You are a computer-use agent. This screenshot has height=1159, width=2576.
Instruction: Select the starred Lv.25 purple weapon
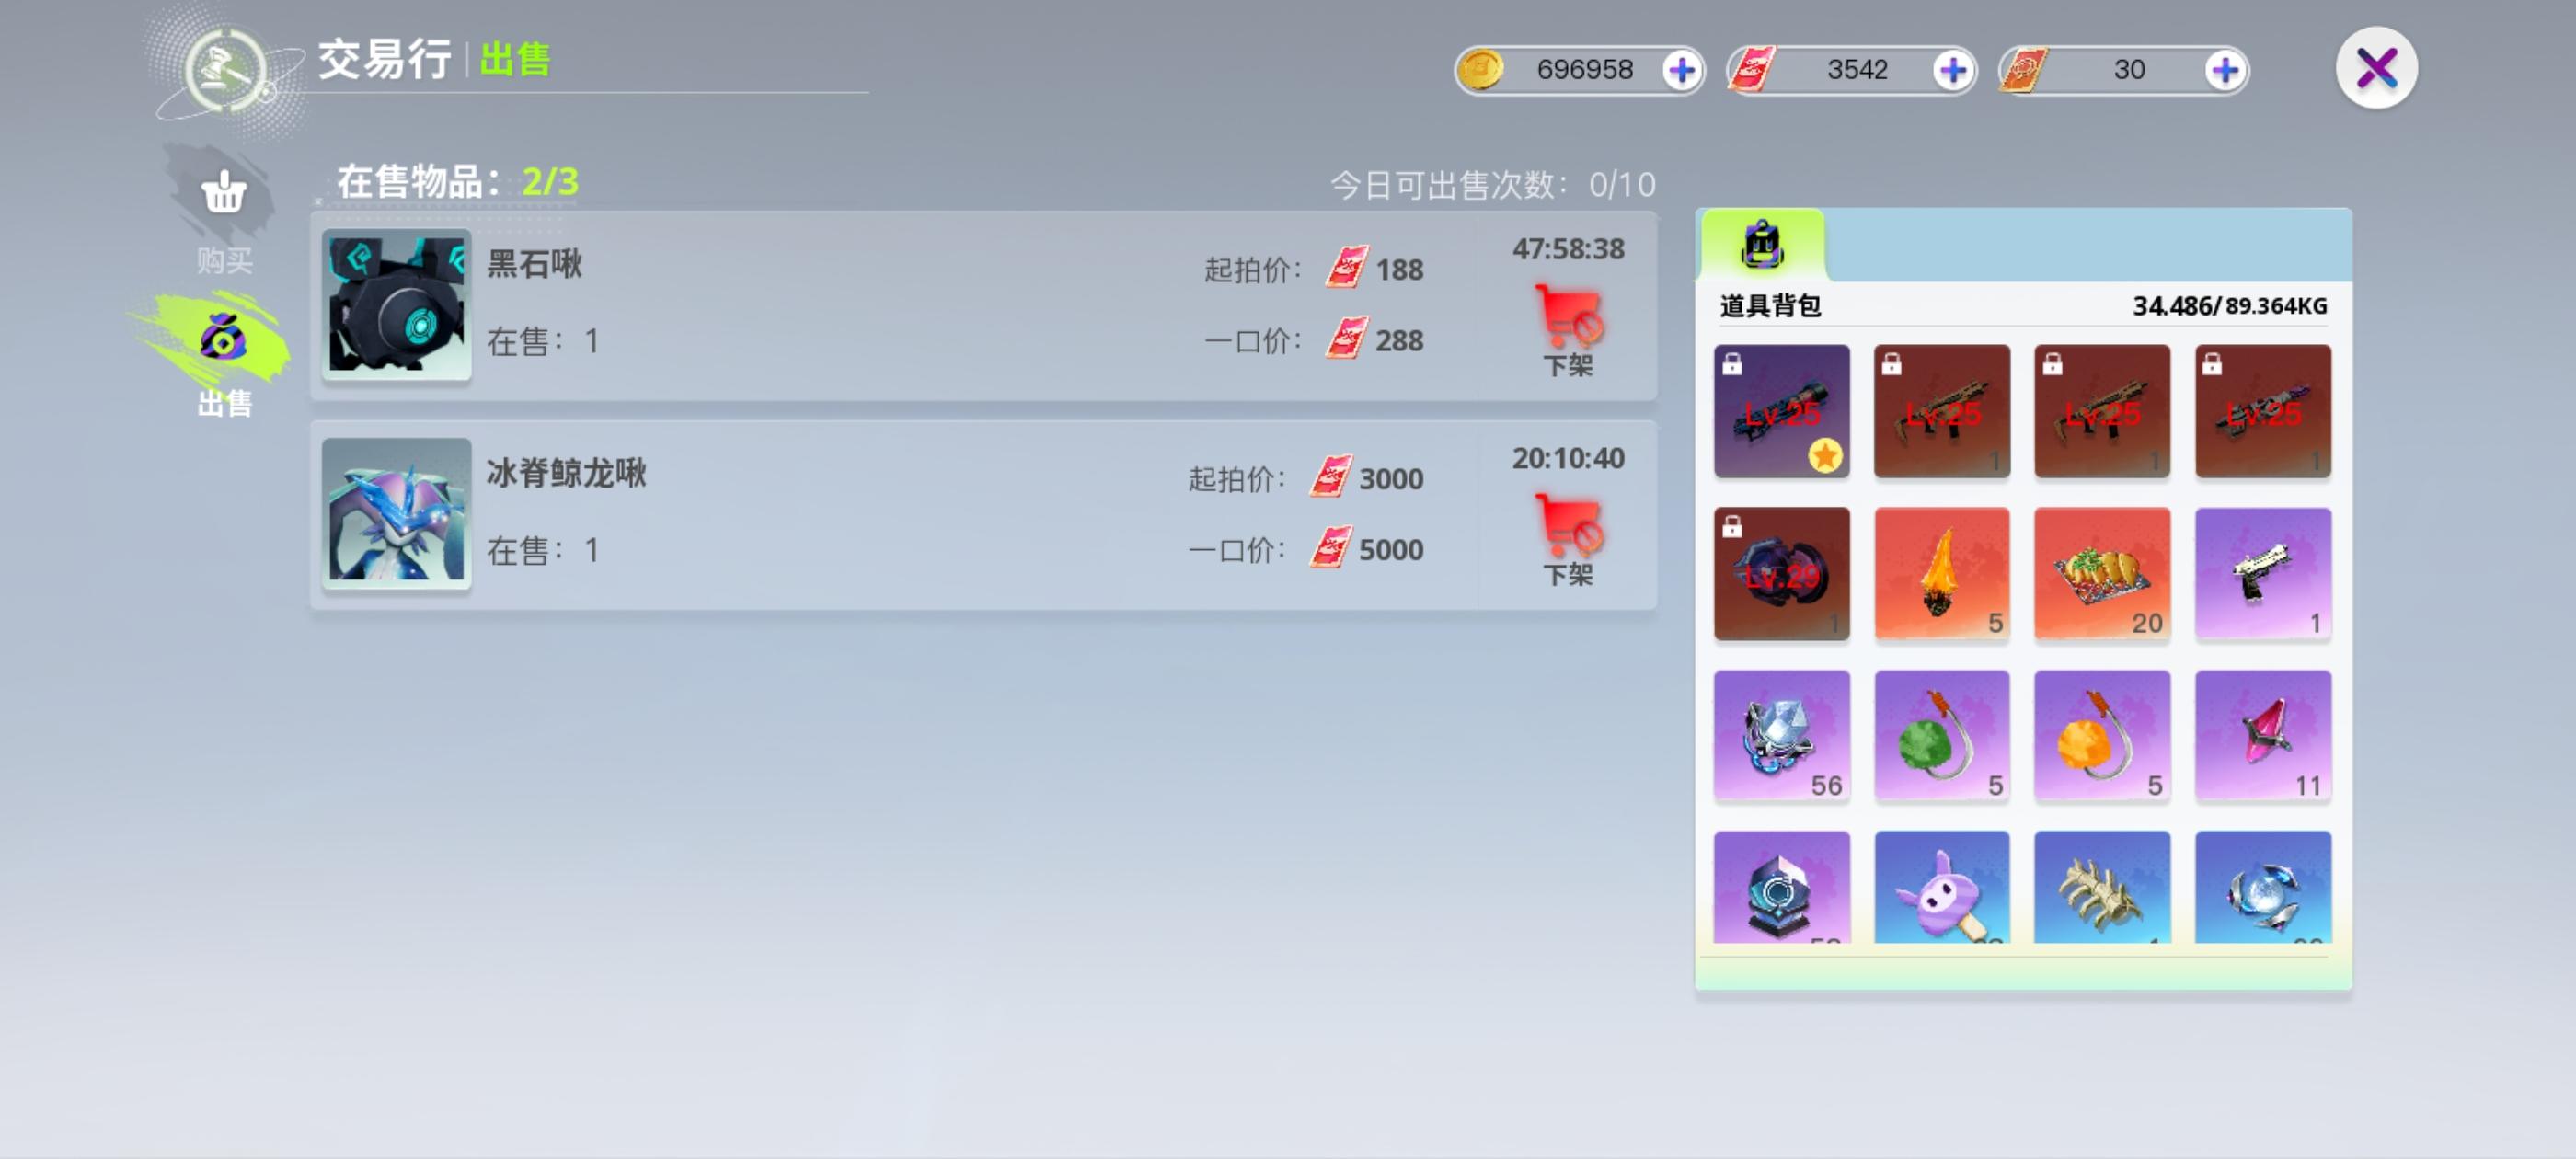pyautogui.click(x=1782, y=411)
